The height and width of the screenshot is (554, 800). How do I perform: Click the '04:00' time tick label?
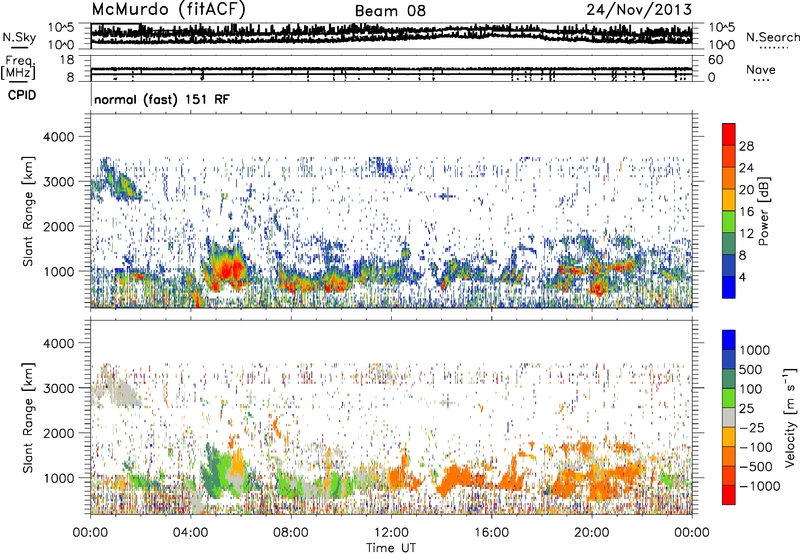coord(190,533)
